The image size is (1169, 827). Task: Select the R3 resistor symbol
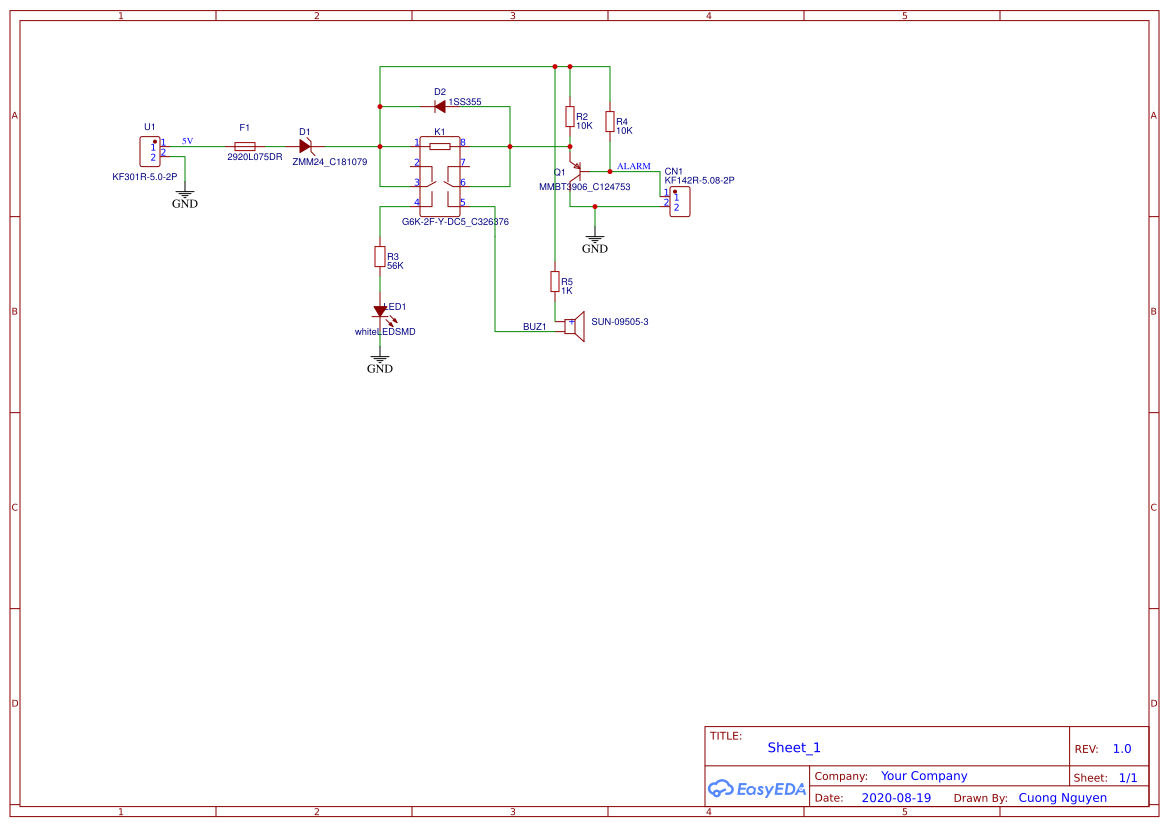click(380, 257)
